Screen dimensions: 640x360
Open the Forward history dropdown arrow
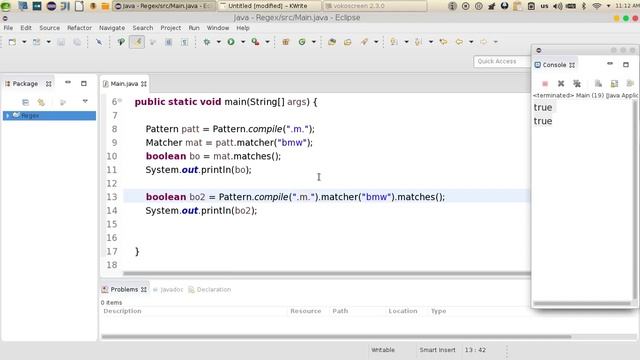point(496,42)
